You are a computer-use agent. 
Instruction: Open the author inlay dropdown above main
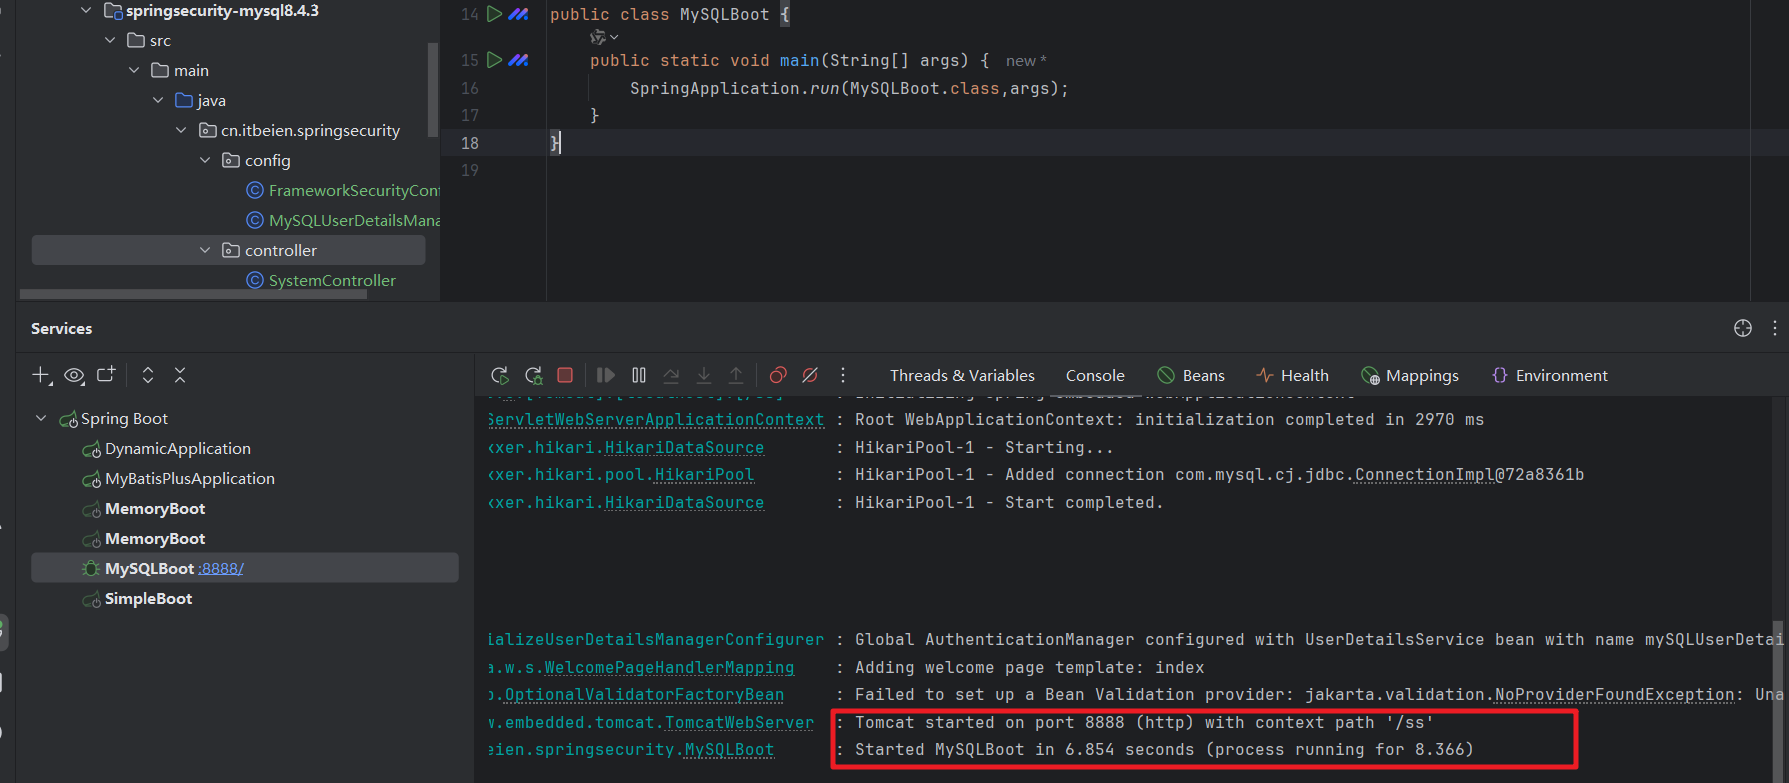click(x=603, y=37)
